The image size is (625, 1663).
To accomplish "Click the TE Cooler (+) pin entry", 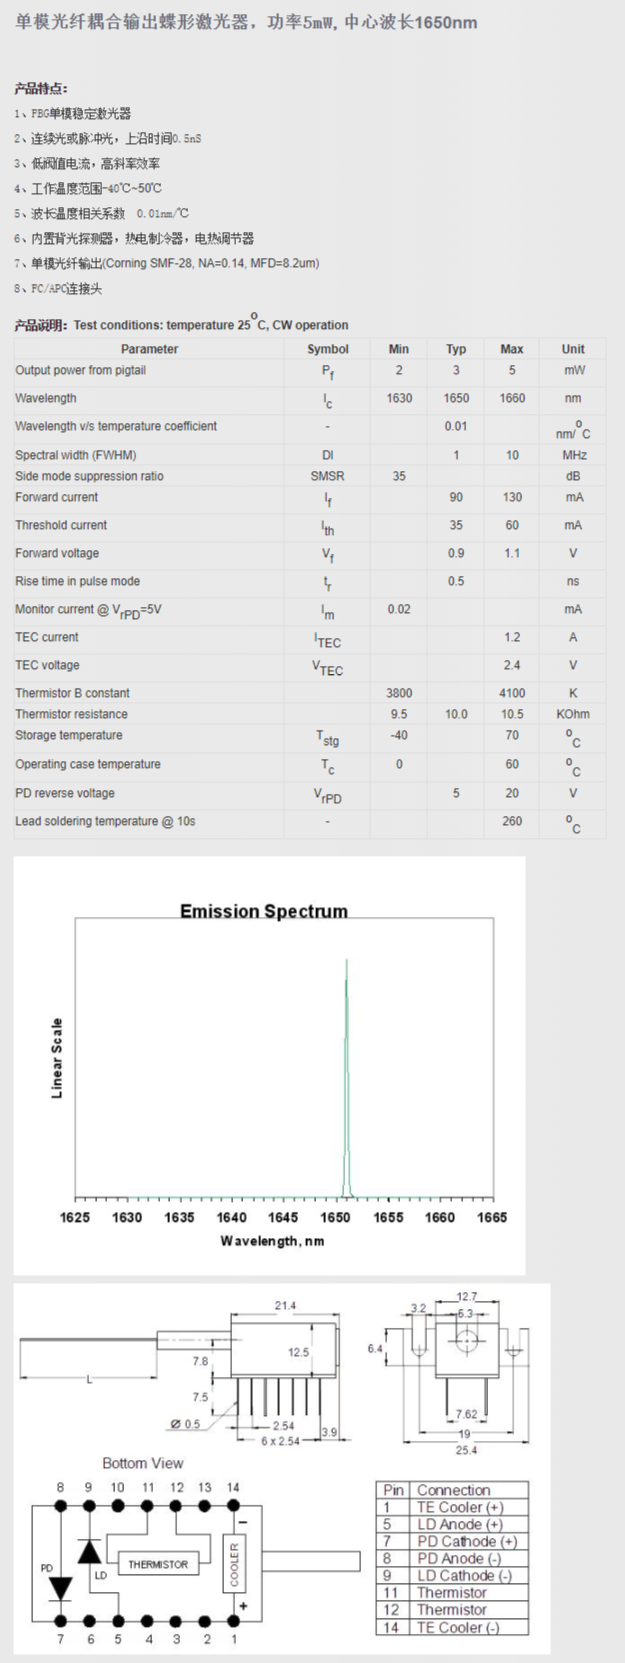I will click(459, 1507).
